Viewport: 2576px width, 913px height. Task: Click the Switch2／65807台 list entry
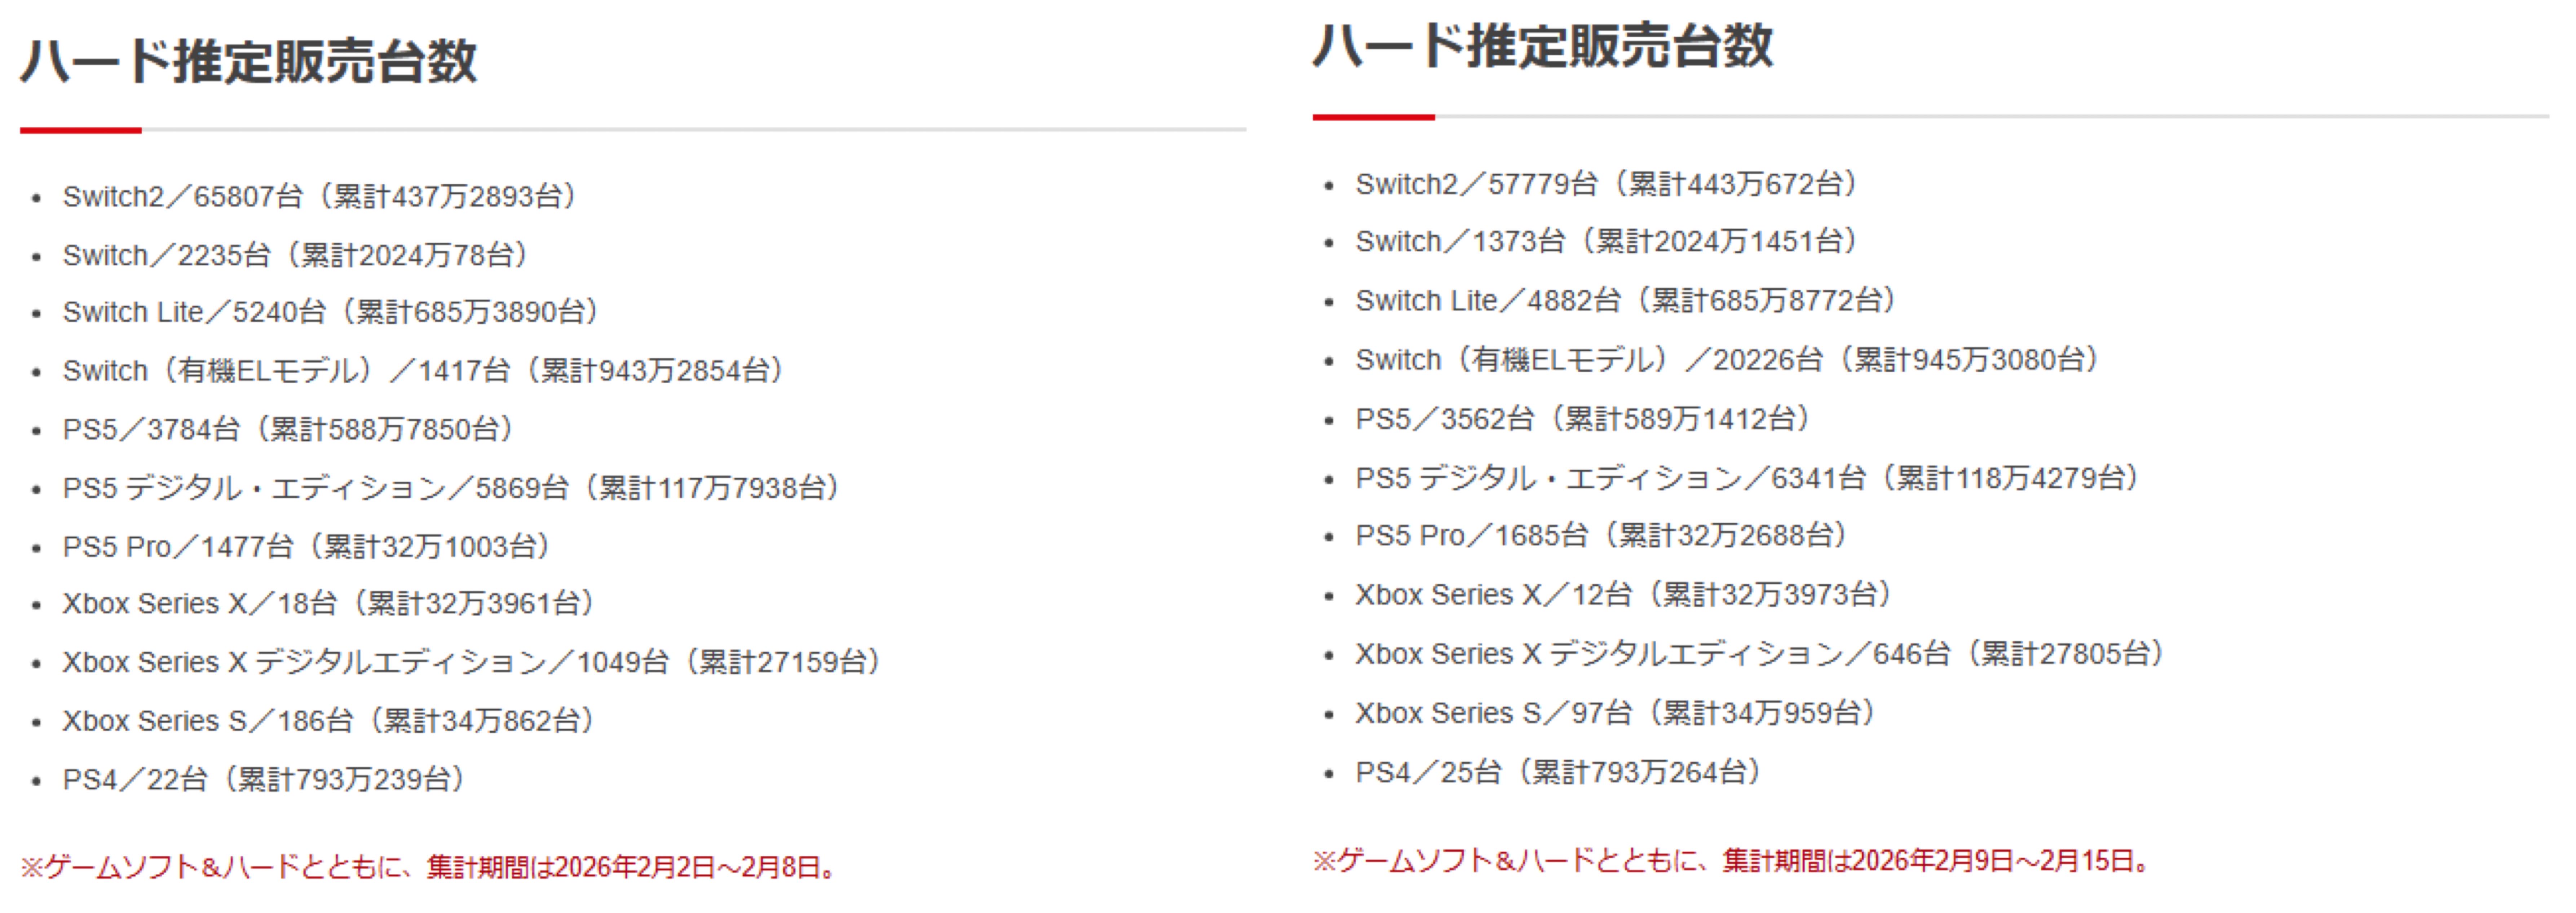tap(320, 196)
